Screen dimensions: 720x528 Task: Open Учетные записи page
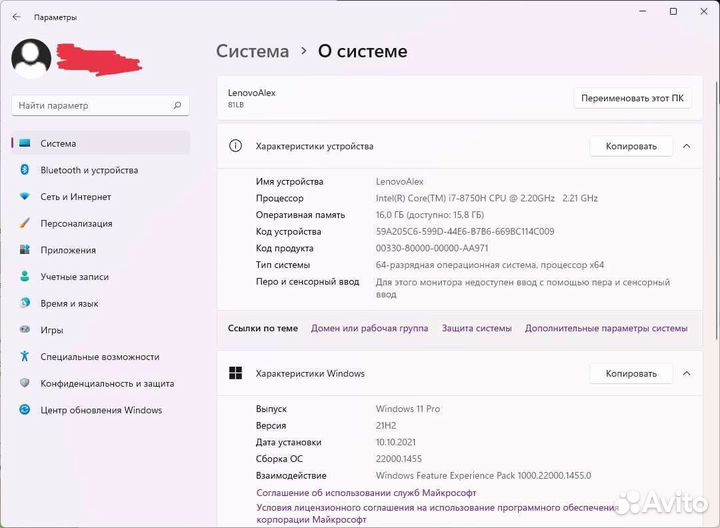click(101, 276)
